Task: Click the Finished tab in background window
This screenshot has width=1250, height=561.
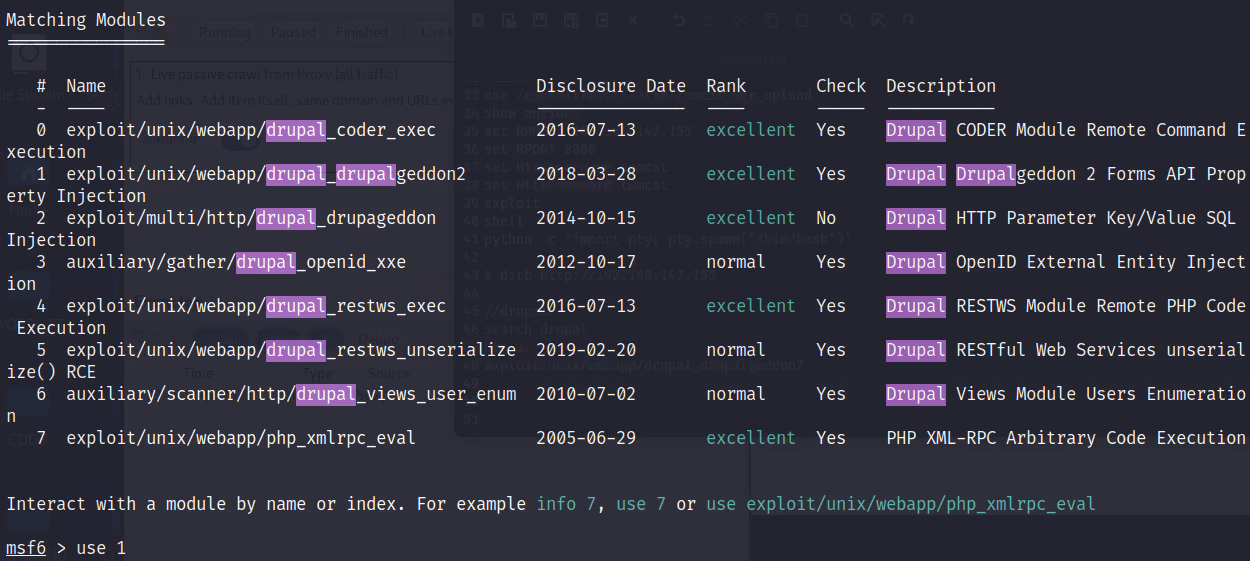Action: coord(361,33)
